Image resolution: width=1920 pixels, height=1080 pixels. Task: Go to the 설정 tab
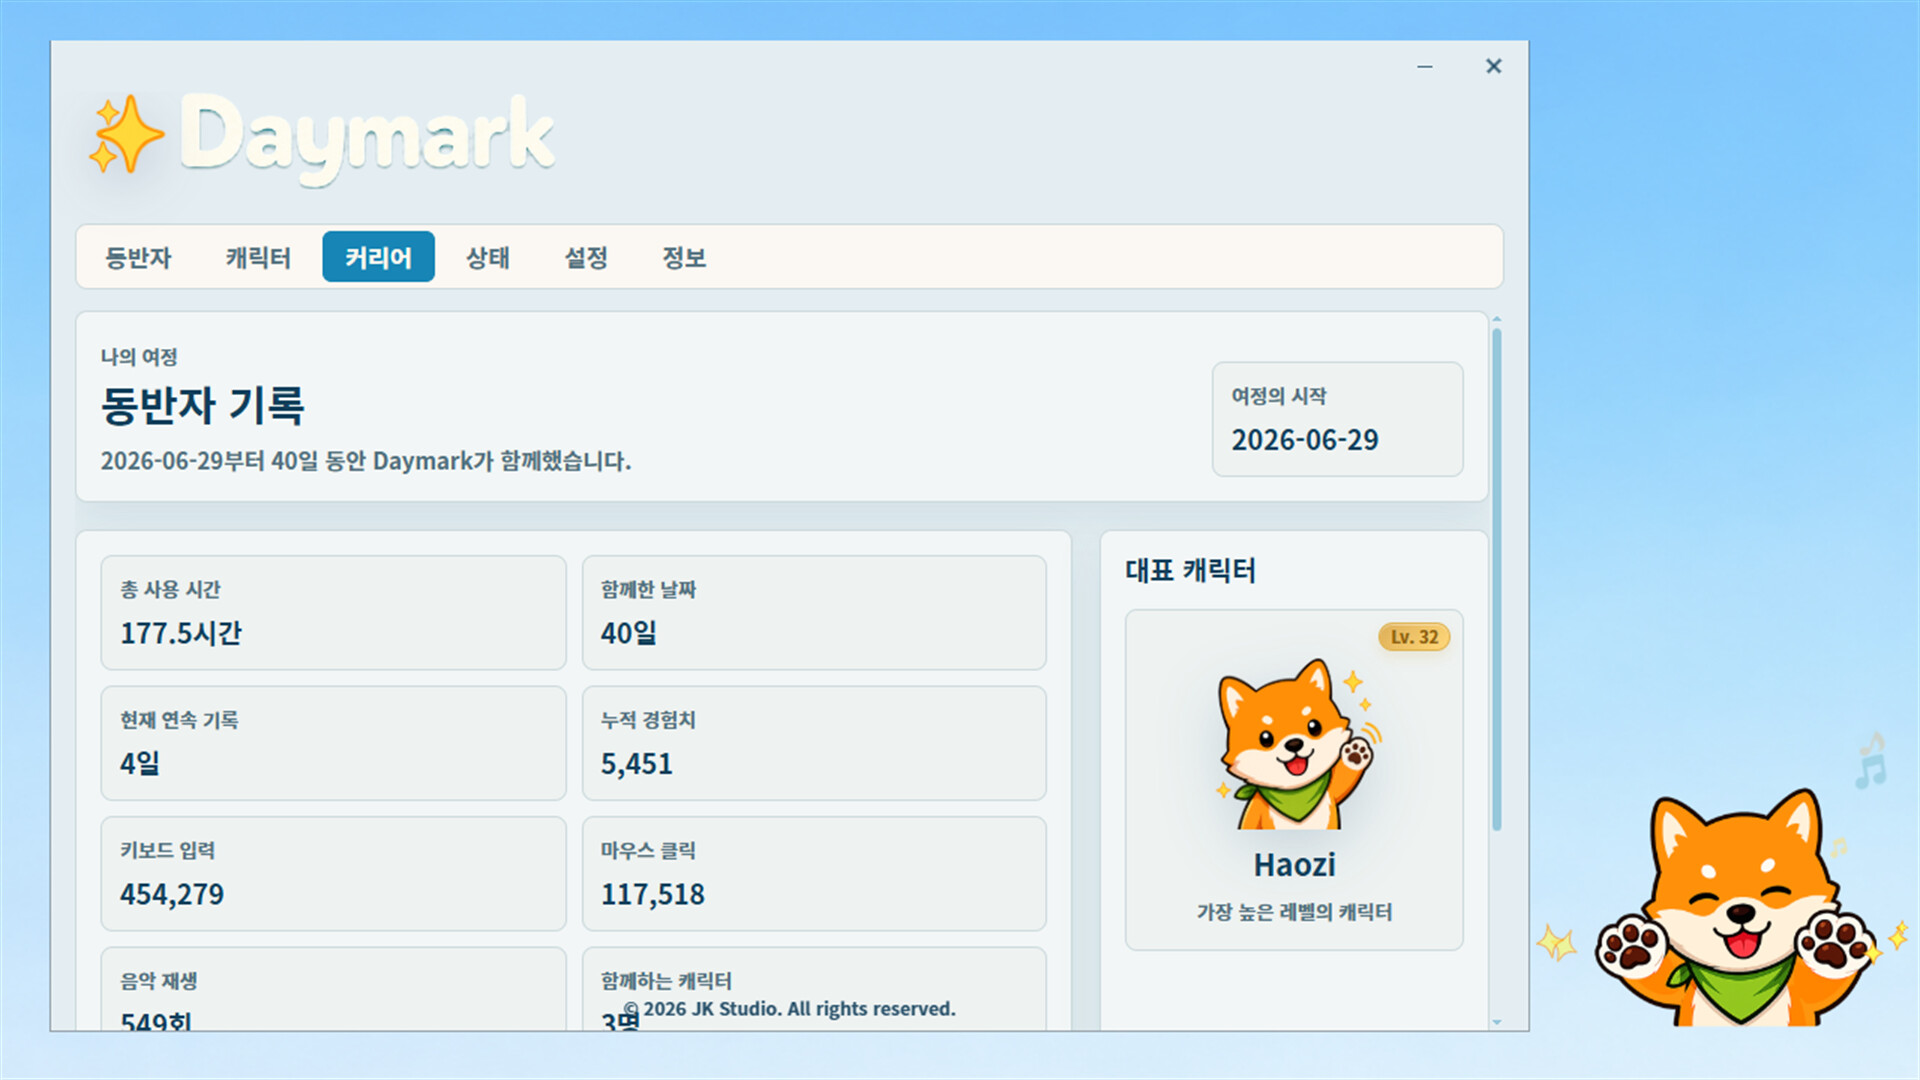click(586, 257)
